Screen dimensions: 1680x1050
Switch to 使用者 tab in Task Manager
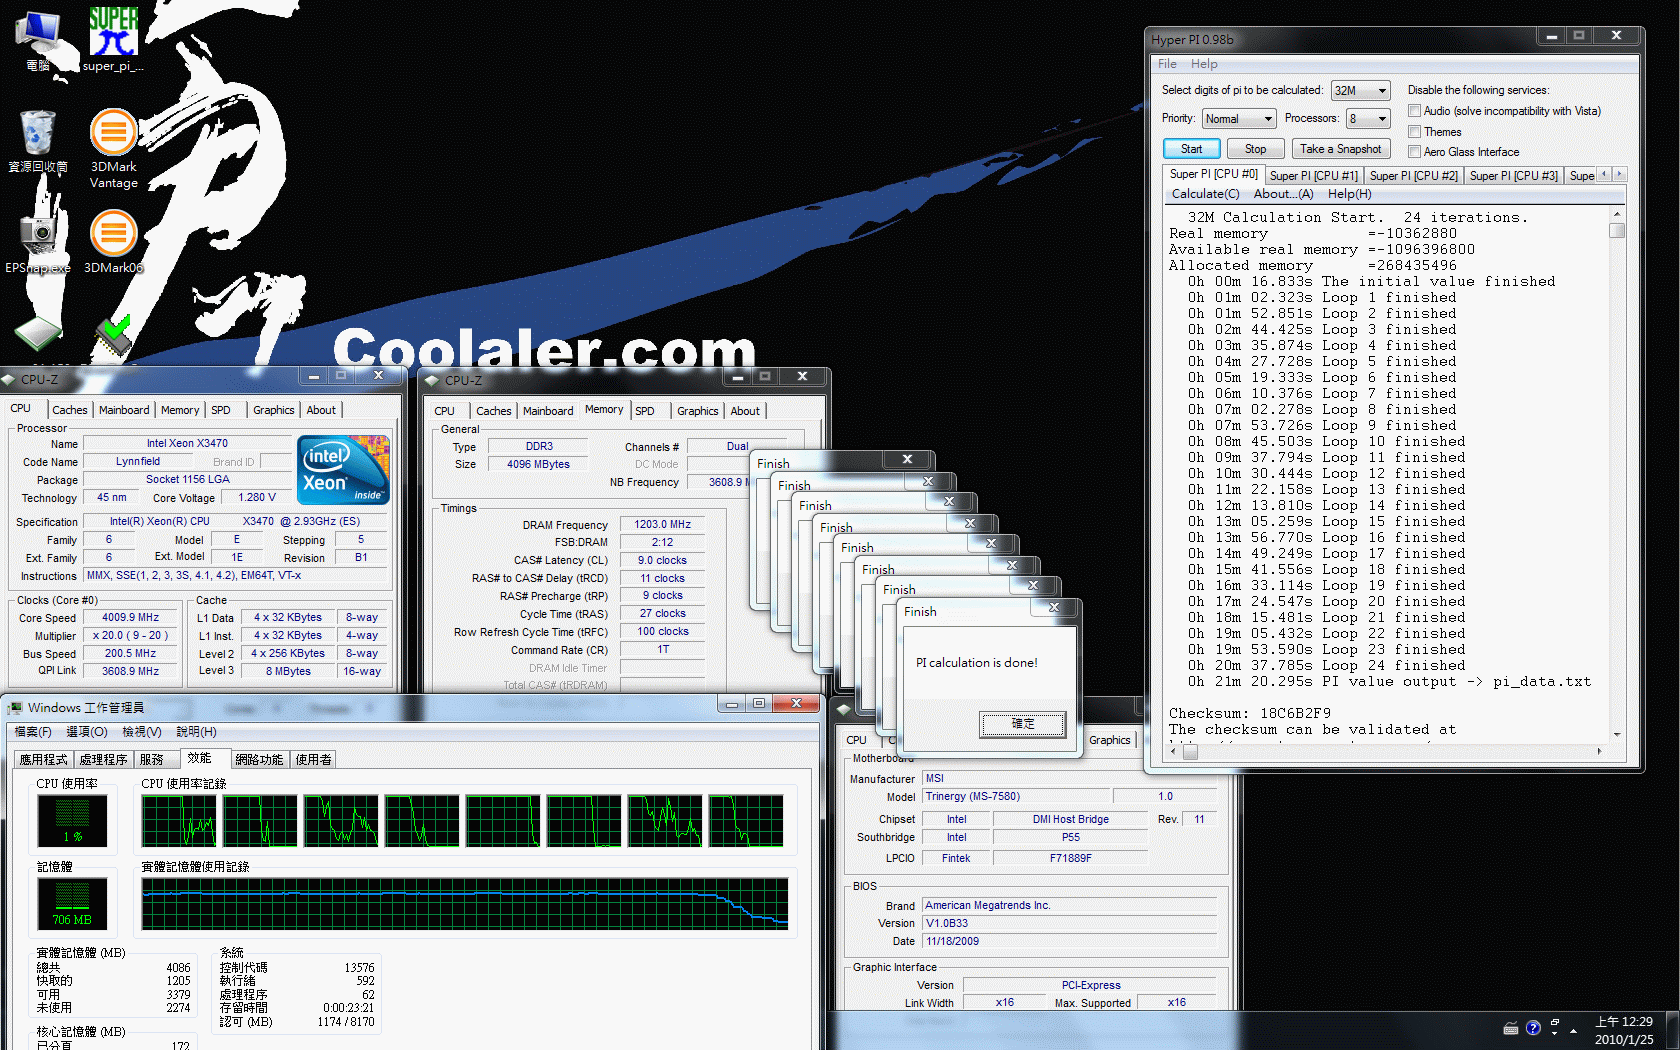[314, 760]
